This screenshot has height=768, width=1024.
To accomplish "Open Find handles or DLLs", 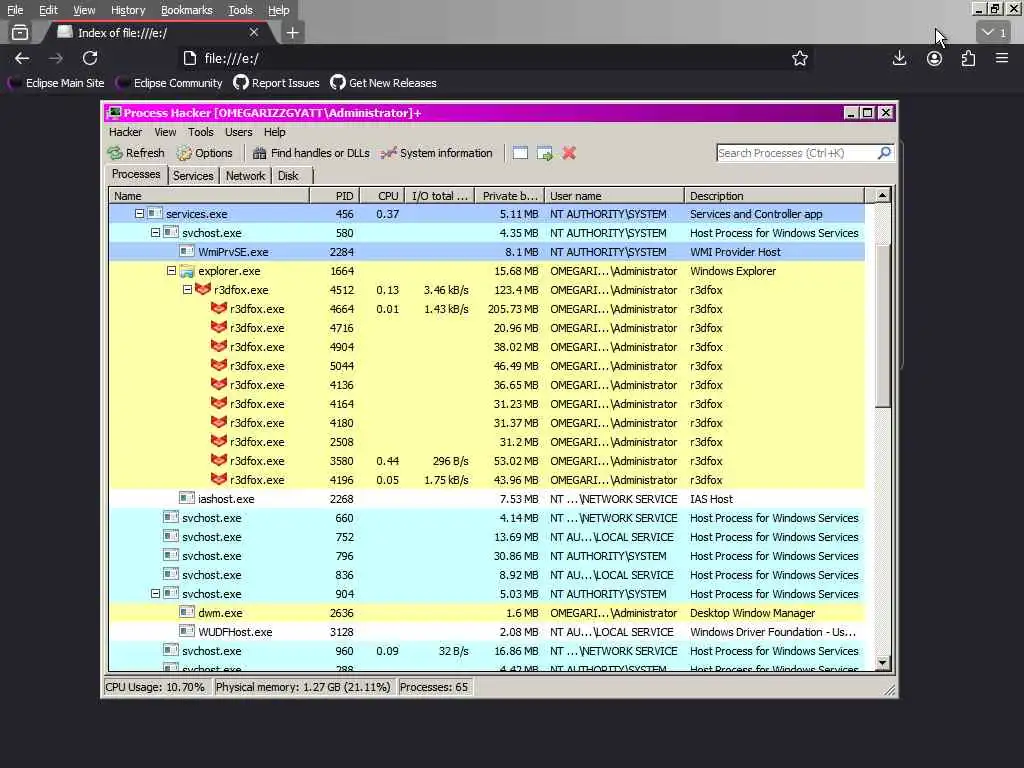I will pyautogui.click(x=311, y=153).
